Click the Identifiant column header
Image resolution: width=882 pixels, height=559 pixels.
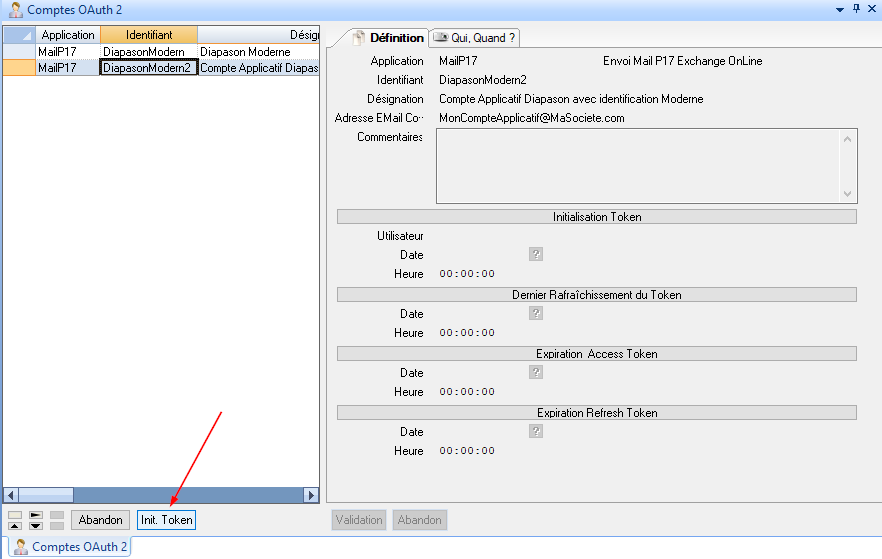(148, 35)
